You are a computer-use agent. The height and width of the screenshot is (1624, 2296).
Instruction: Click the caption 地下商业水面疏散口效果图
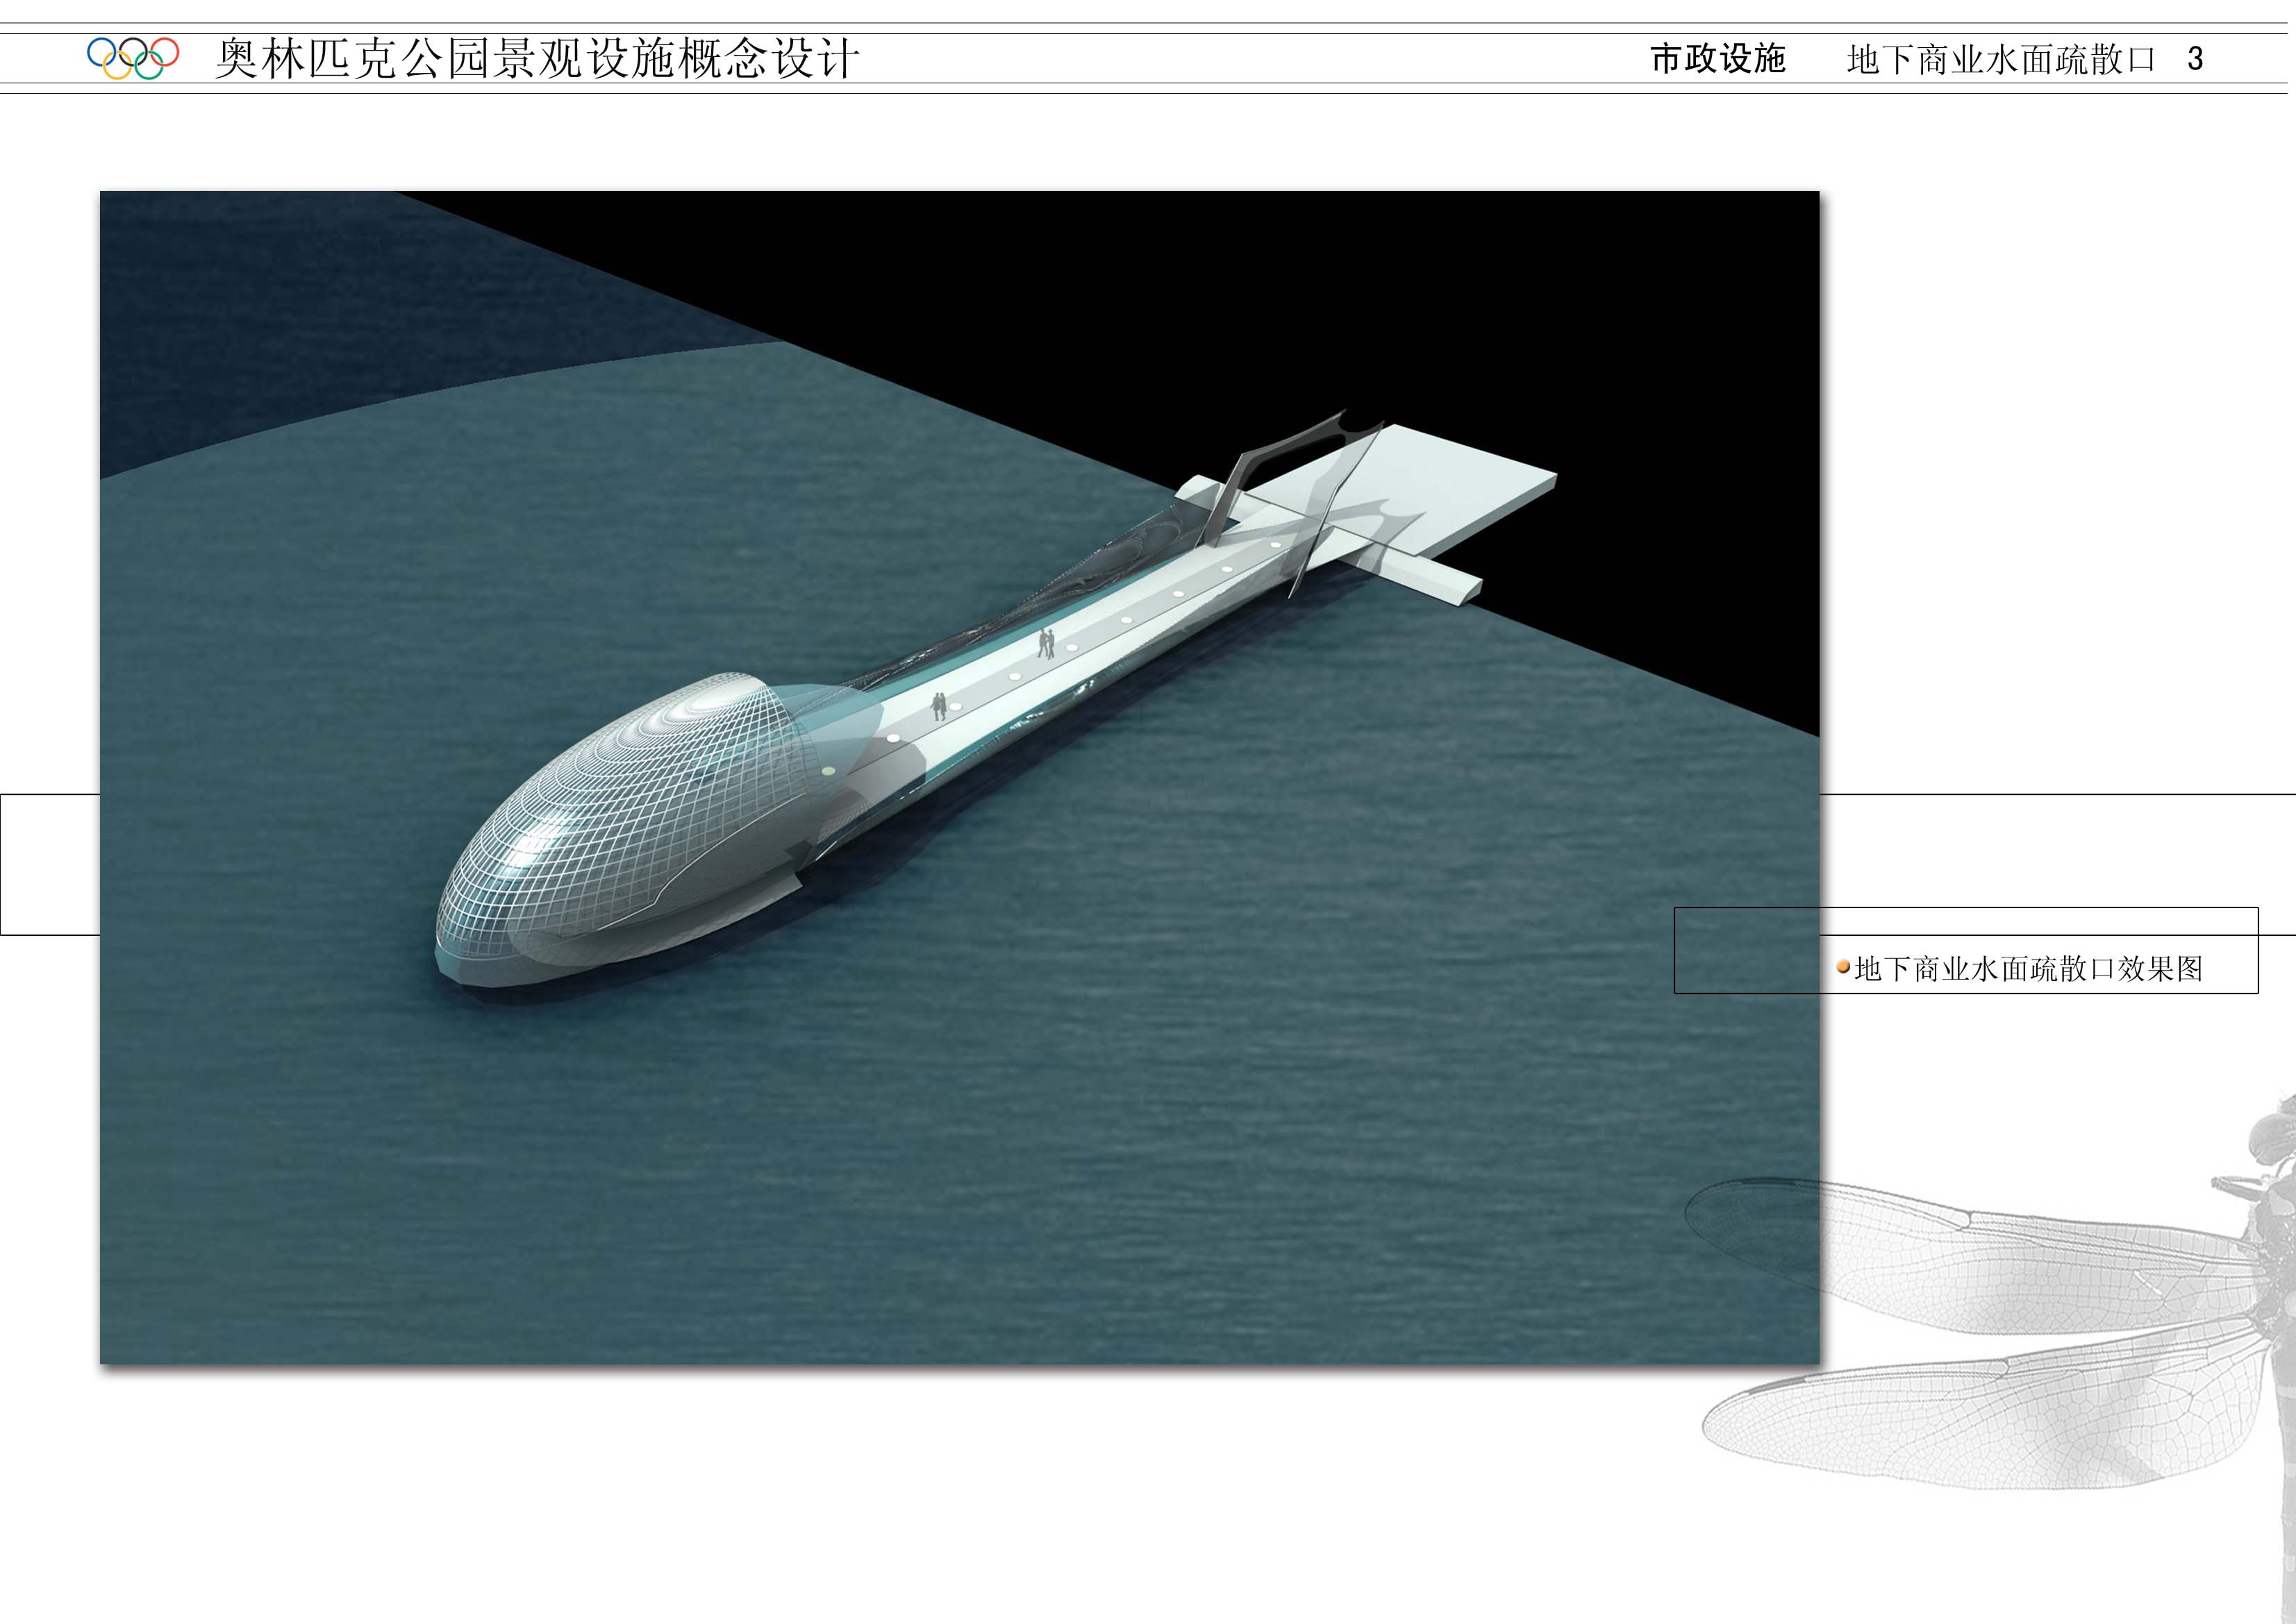2029,969
